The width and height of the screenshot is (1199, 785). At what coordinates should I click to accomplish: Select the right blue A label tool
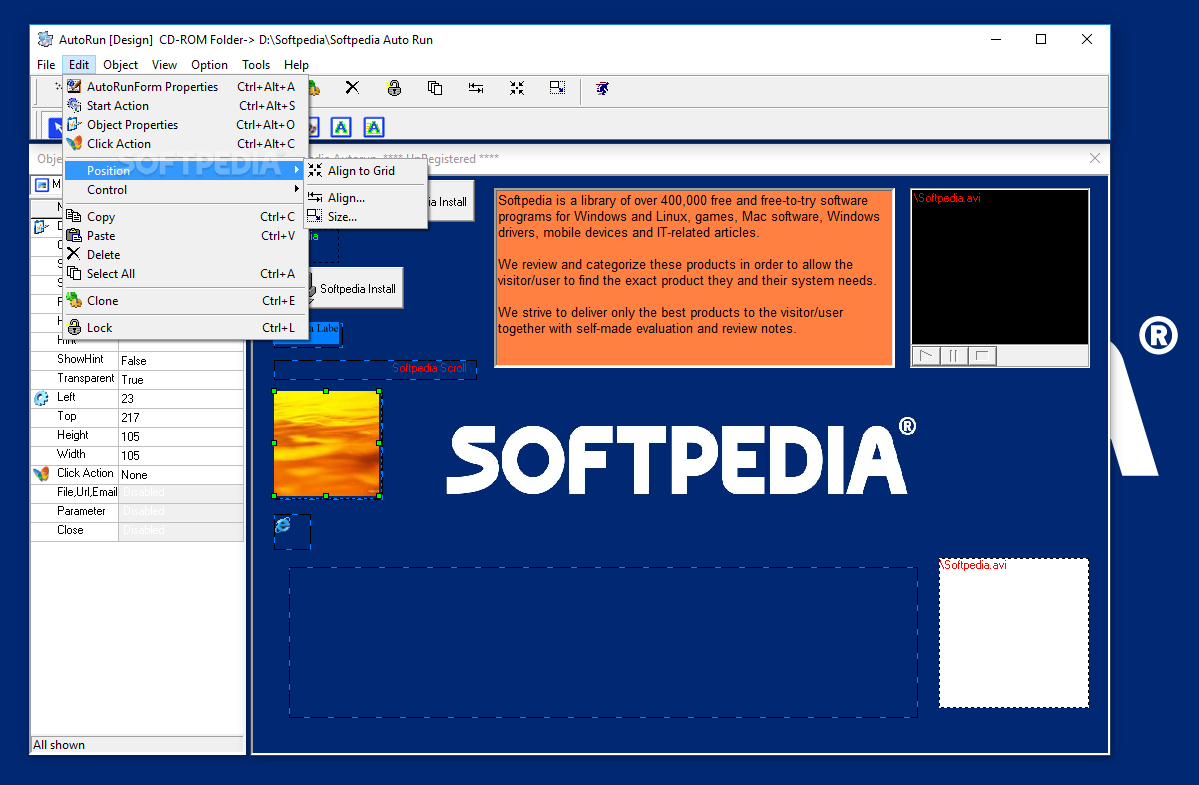(x=374, y=127)
